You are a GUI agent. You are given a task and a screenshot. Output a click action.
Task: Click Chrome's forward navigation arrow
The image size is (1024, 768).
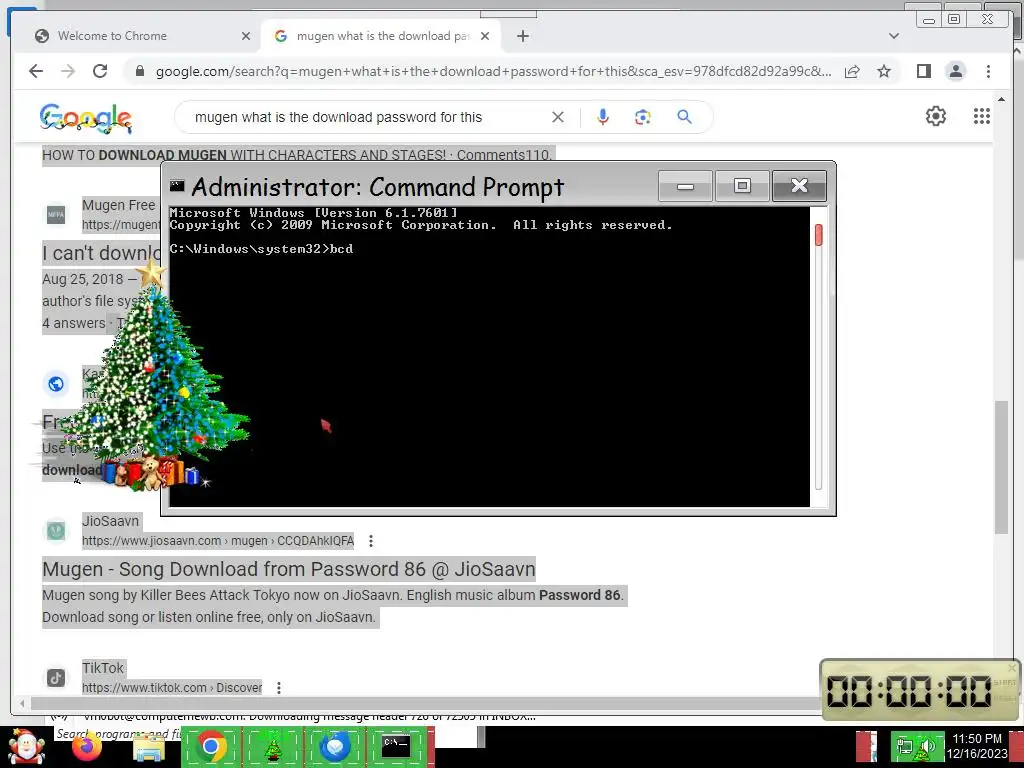click(x=68, y=71)
